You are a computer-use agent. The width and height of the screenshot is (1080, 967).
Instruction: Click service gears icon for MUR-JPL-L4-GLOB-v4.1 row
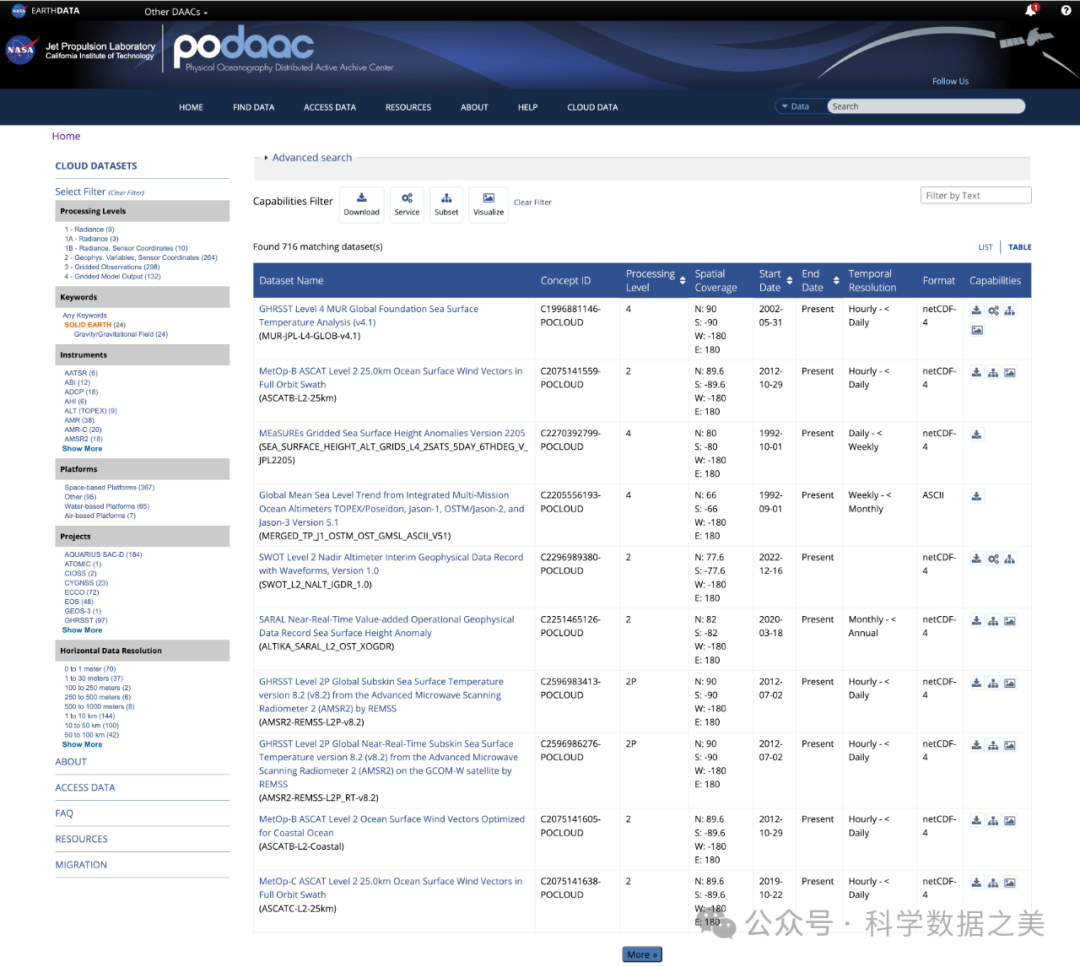[x=993, y=311]
